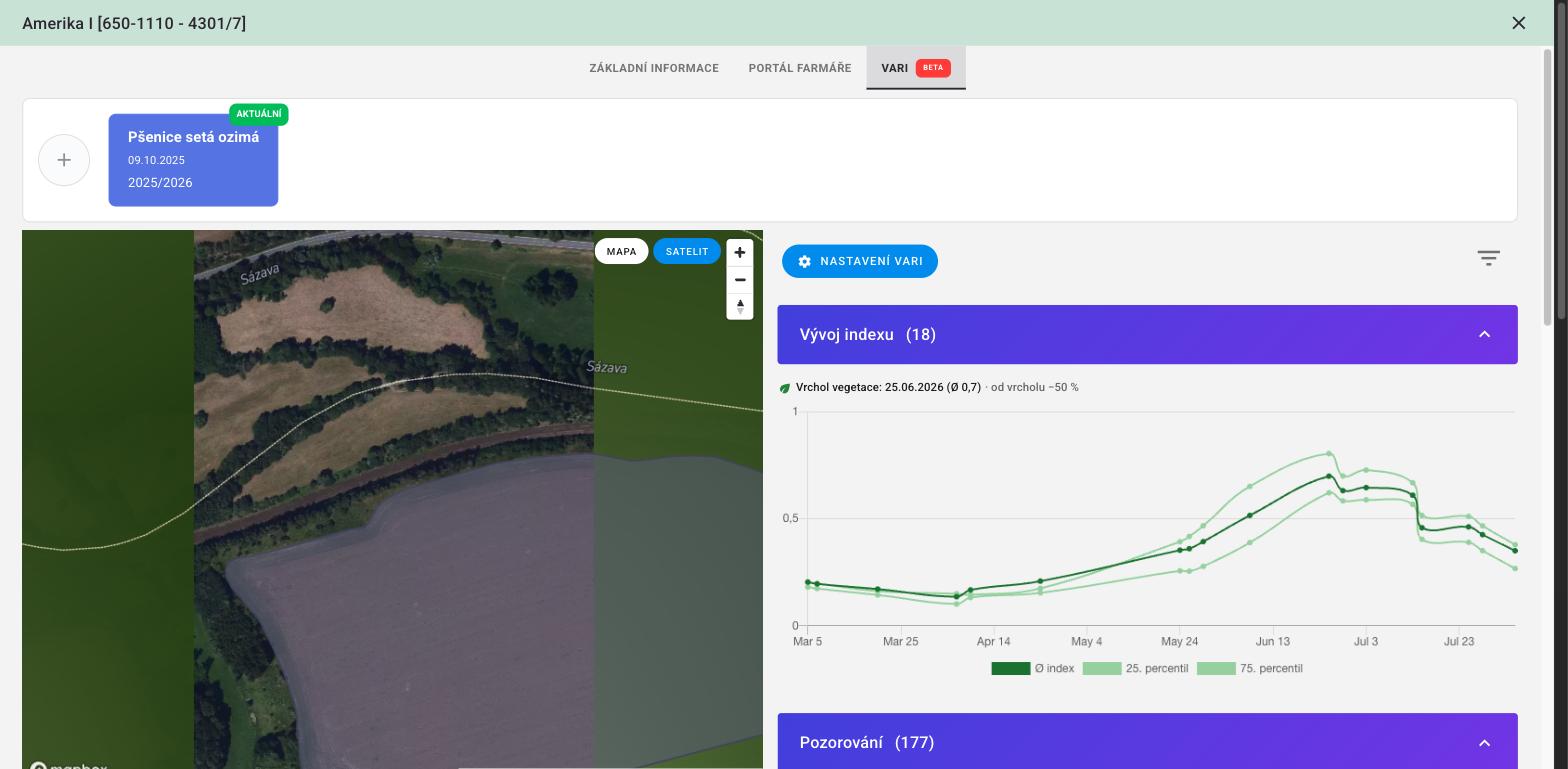Open Nastavení VARI settings
This screenshot has width=1568, height=769.
(860, 261)
